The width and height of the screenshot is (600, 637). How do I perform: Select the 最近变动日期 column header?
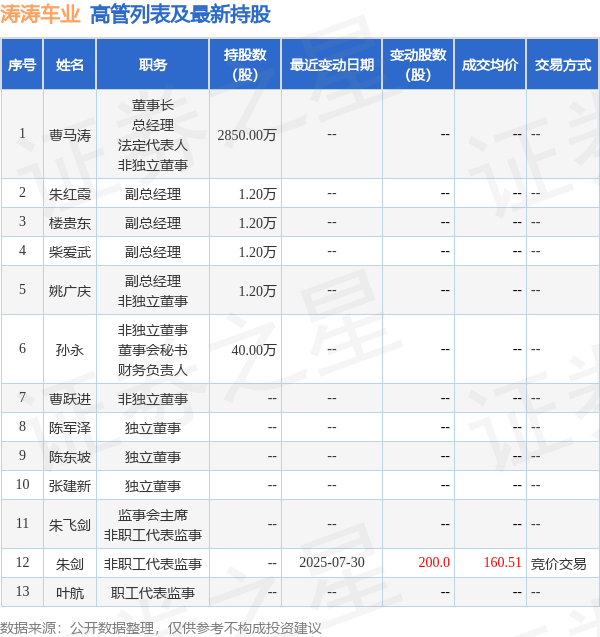(332, 65)
